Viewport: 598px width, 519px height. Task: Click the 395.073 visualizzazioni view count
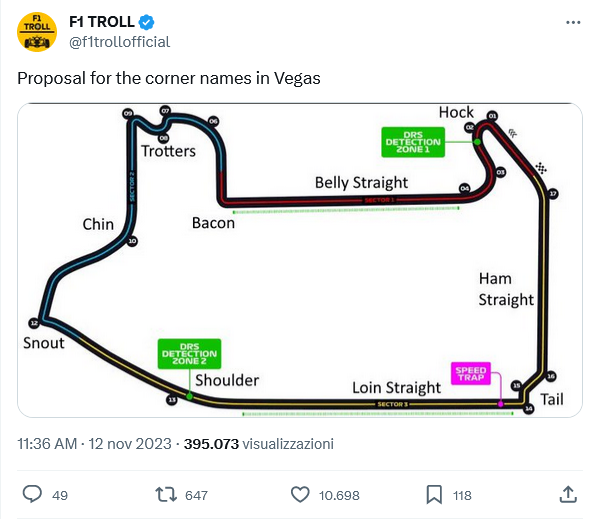pos(259,444)
